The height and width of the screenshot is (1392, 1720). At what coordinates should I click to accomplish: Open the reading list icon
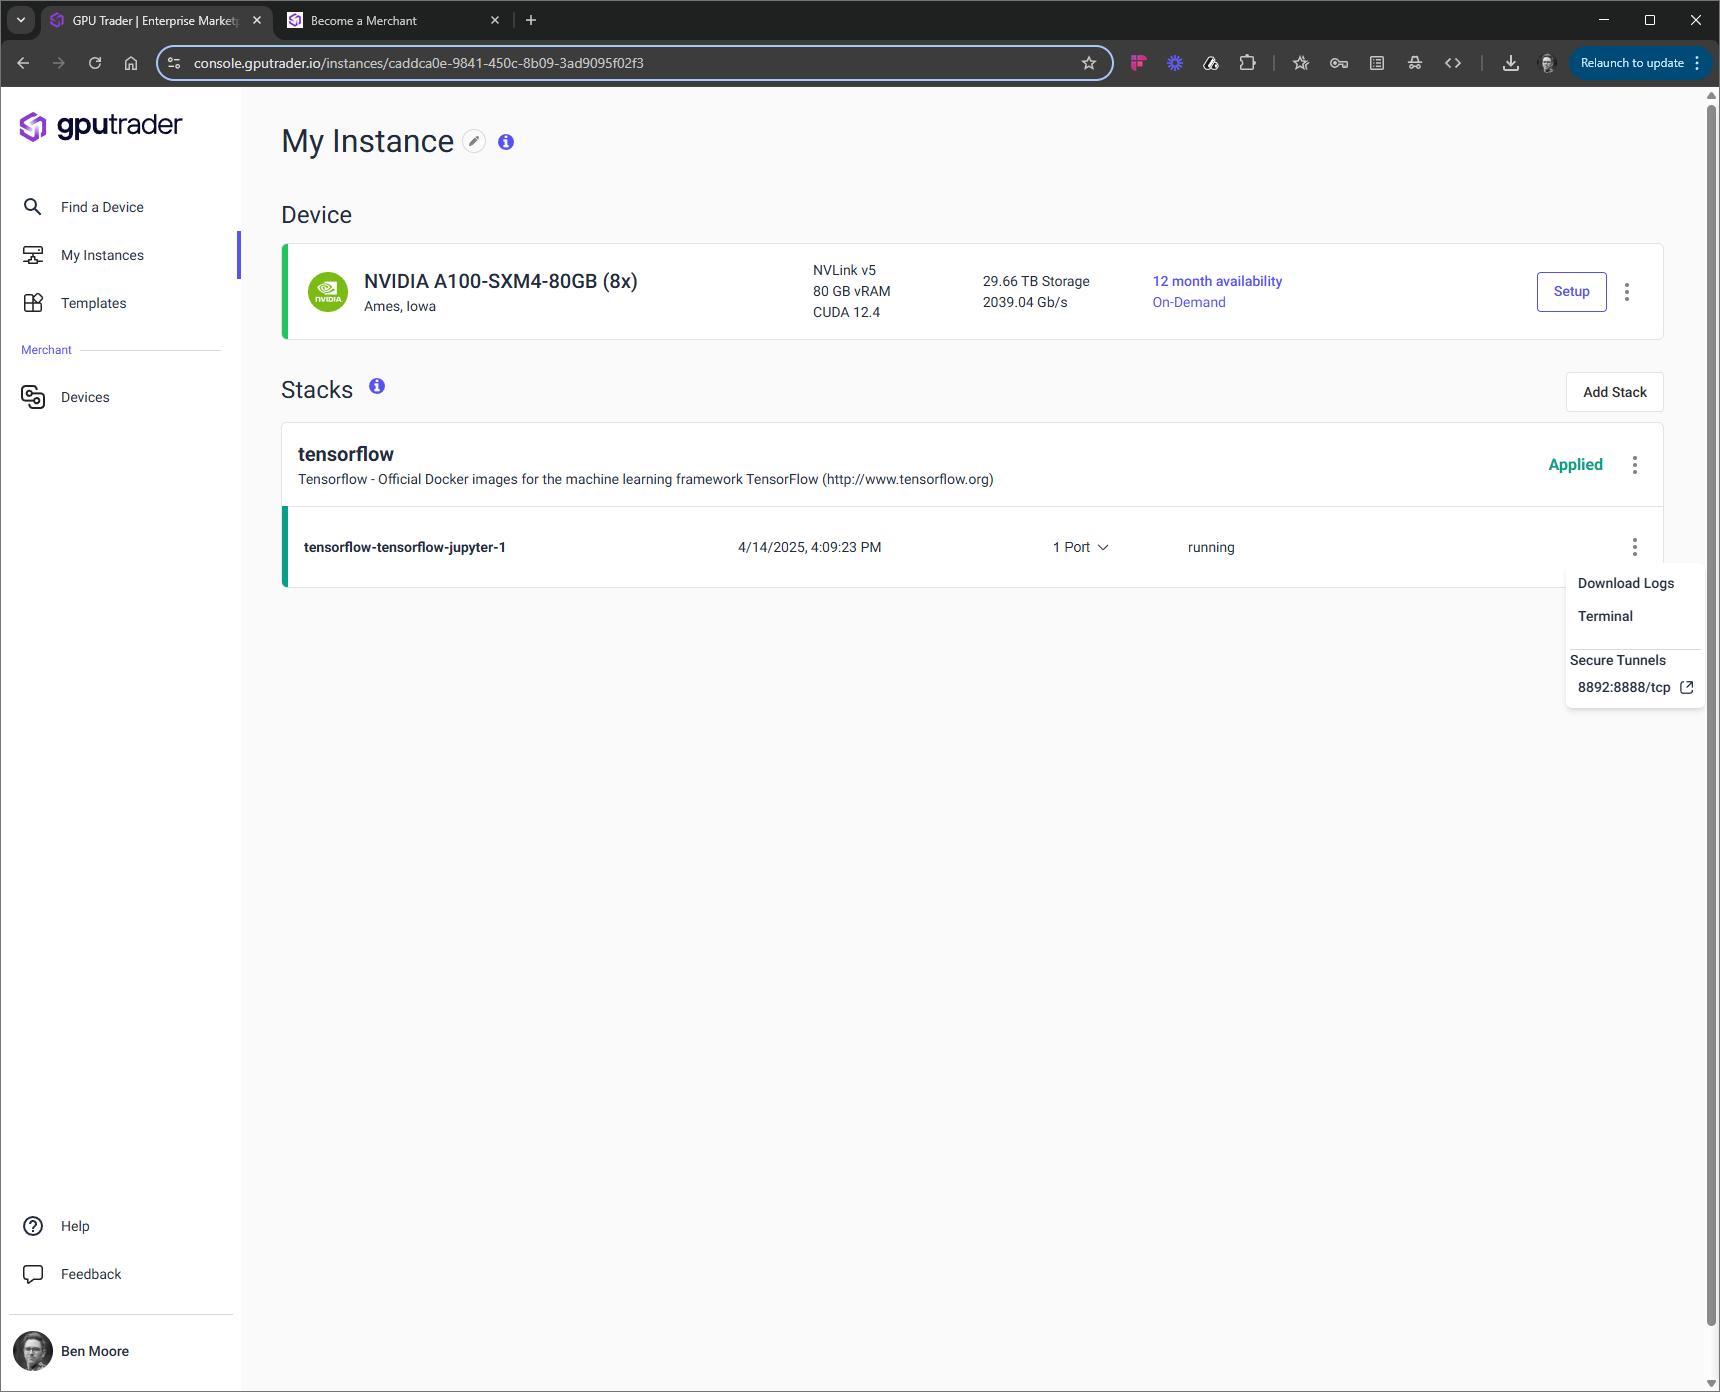point(1377,63)
